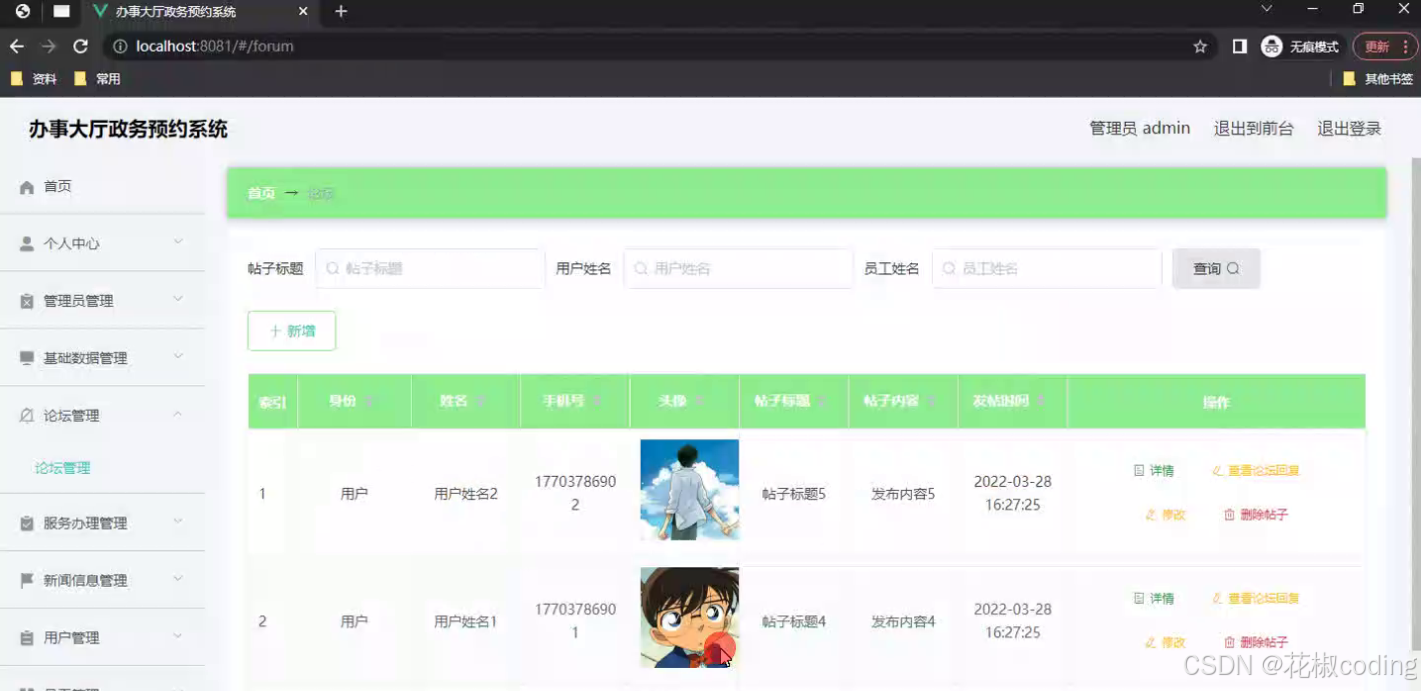The image size is (1421, 691).
Task: Click the 论坛管理 speech bubble icon
Action: pos(25,415)
